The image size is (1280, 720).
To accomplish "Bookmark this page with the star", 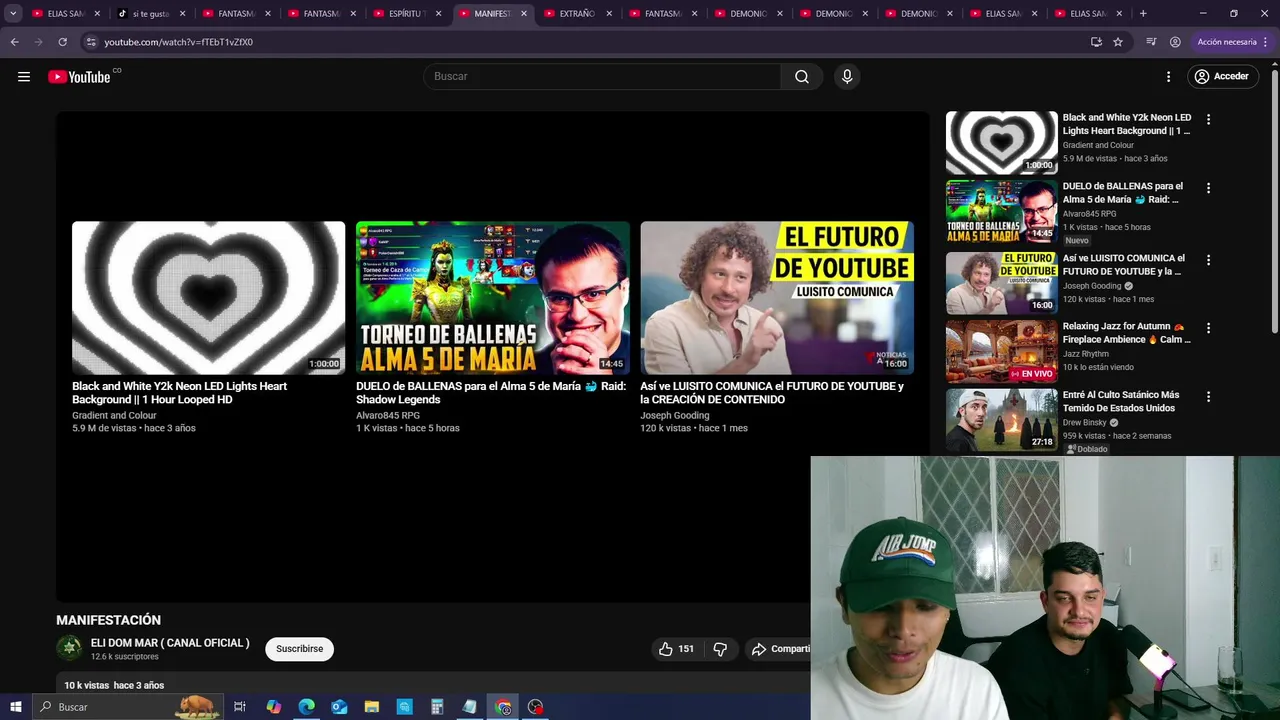I will (x=1118, y=42).
